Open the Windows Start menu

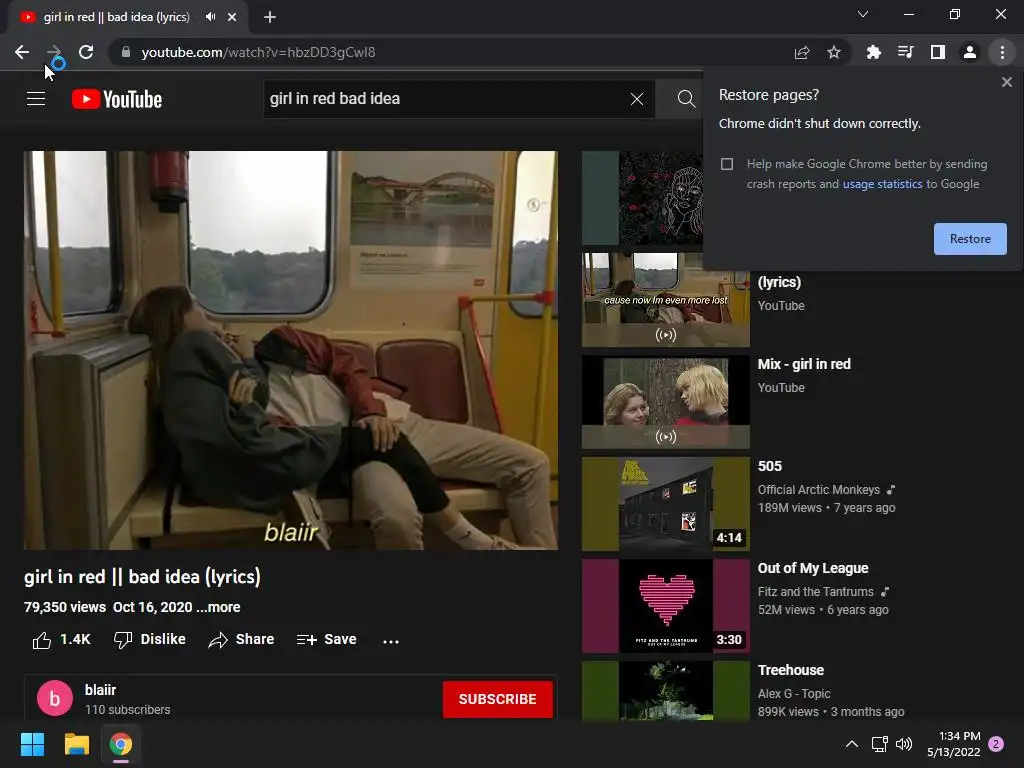(32, 744)
